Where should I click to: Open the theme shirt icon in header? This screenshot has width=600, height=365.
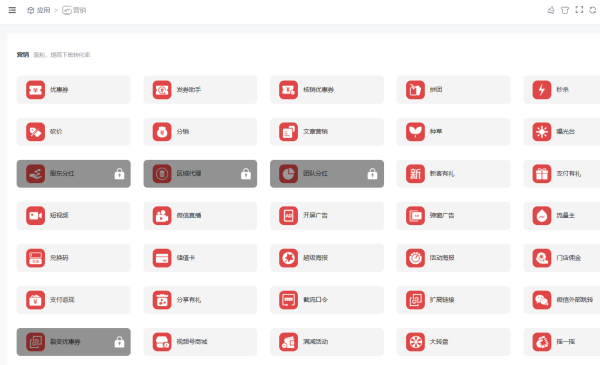565,10
